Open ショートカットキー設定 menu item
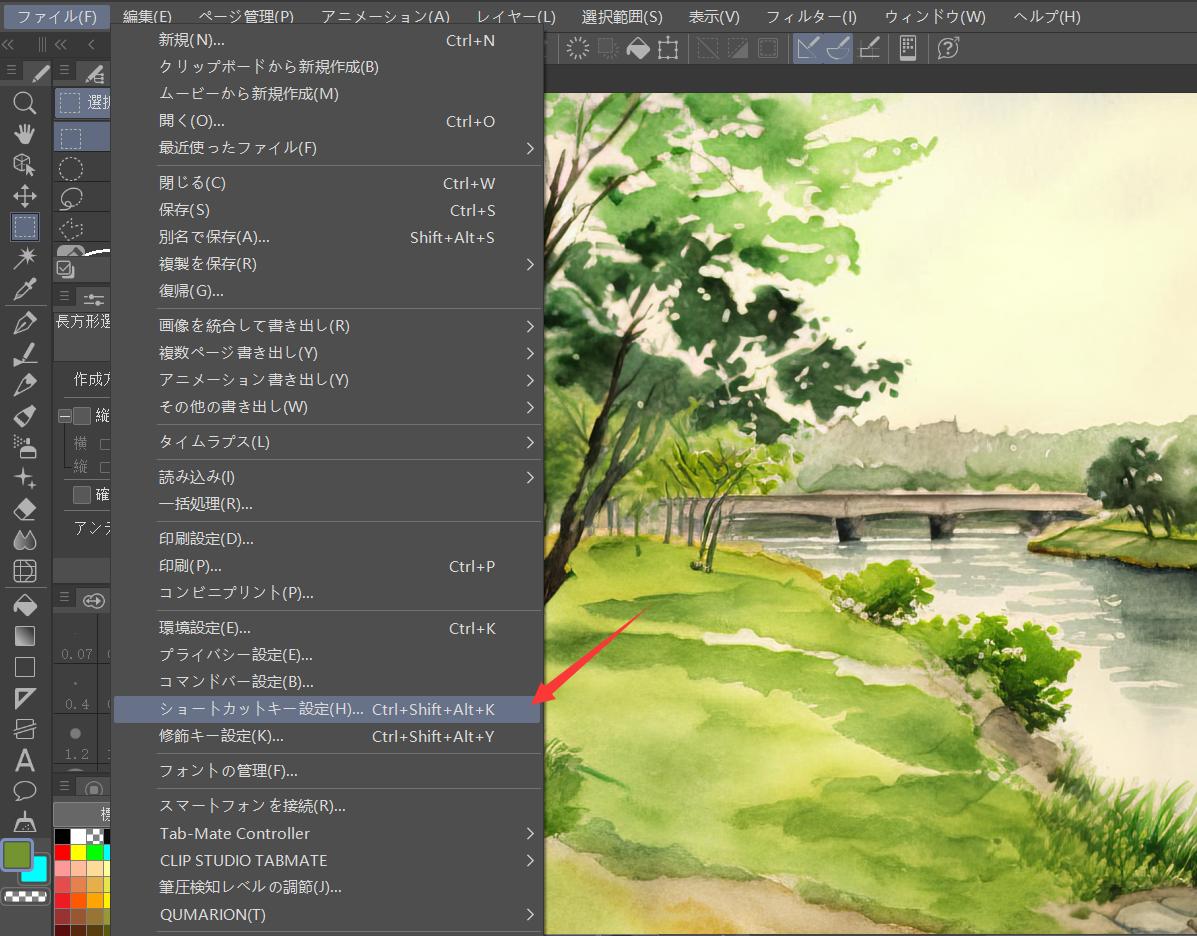This screenshot has height=936, width=1197. [x=327, y=709]
